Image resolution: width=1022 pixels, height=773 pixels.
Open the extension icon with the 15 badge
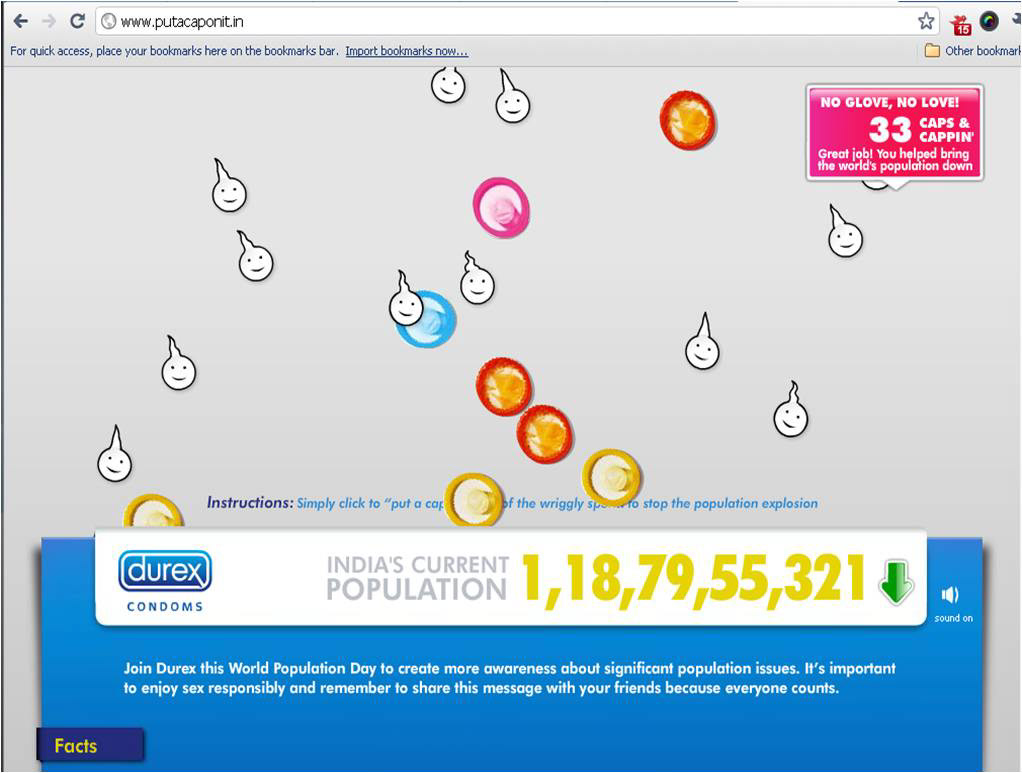click(961, 23)
